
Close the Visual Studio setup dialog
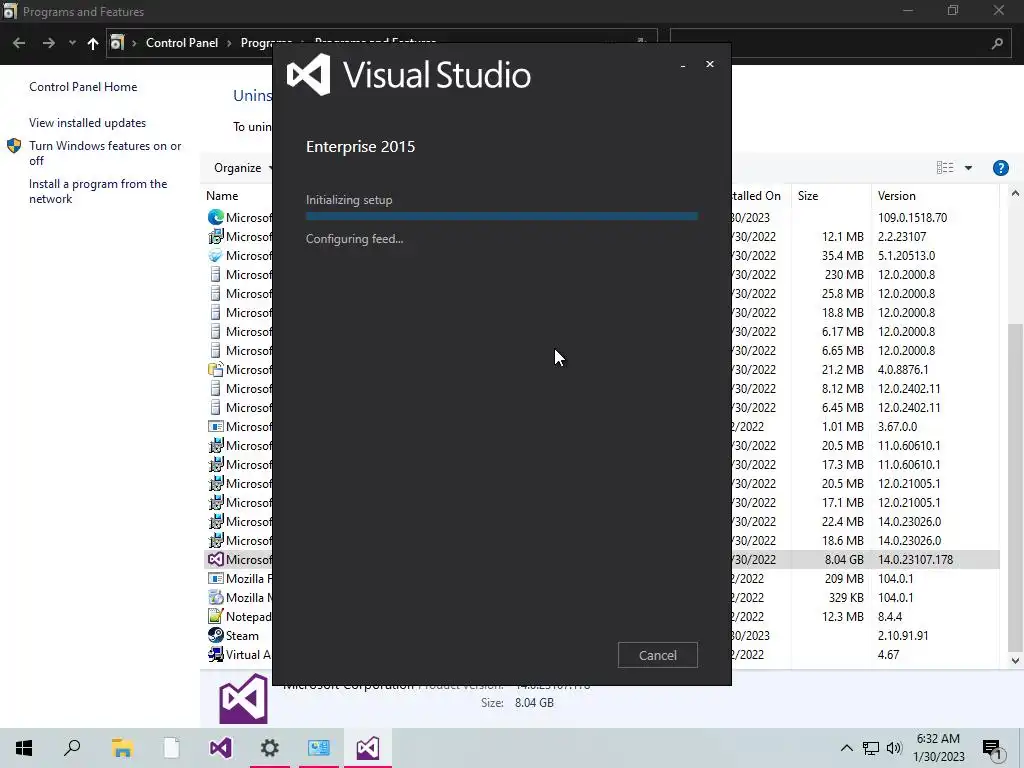pos(709,64)
